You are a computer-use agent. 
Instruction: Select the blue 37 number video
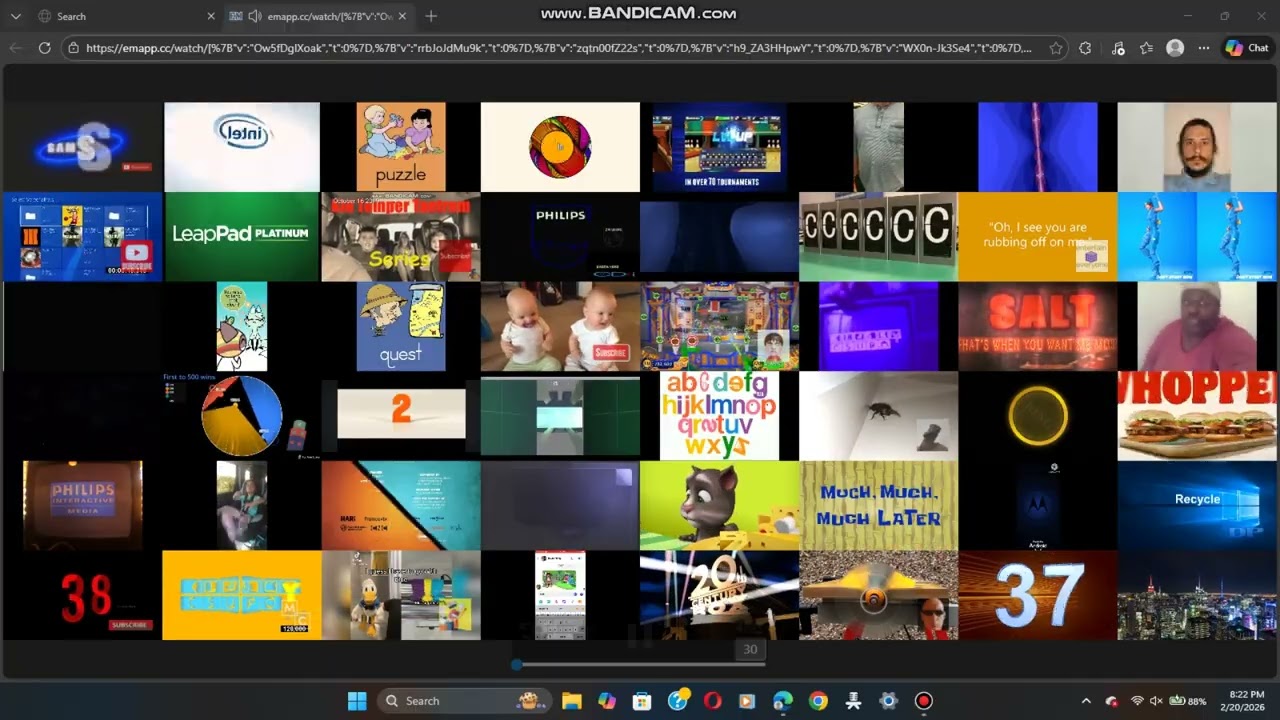coord(1038,595)
